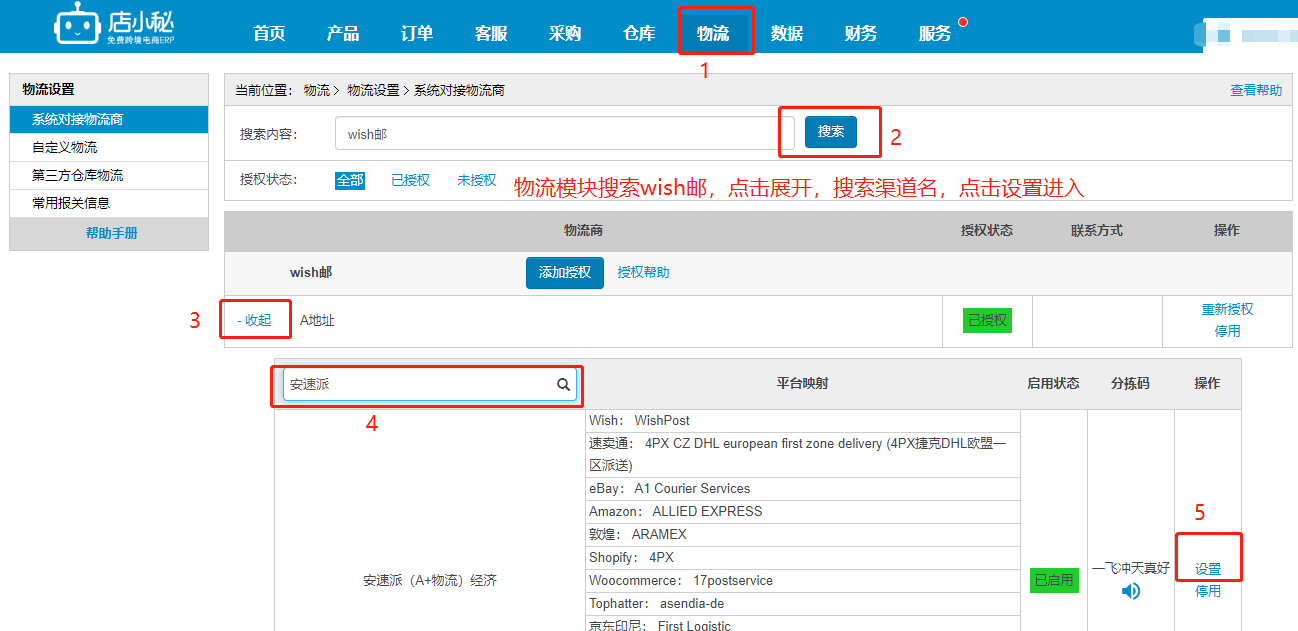The width and height of the screenshot is (1298, 631).
Task: Open the 帮助手册 link in the sidebar
Action: (111, 233)
